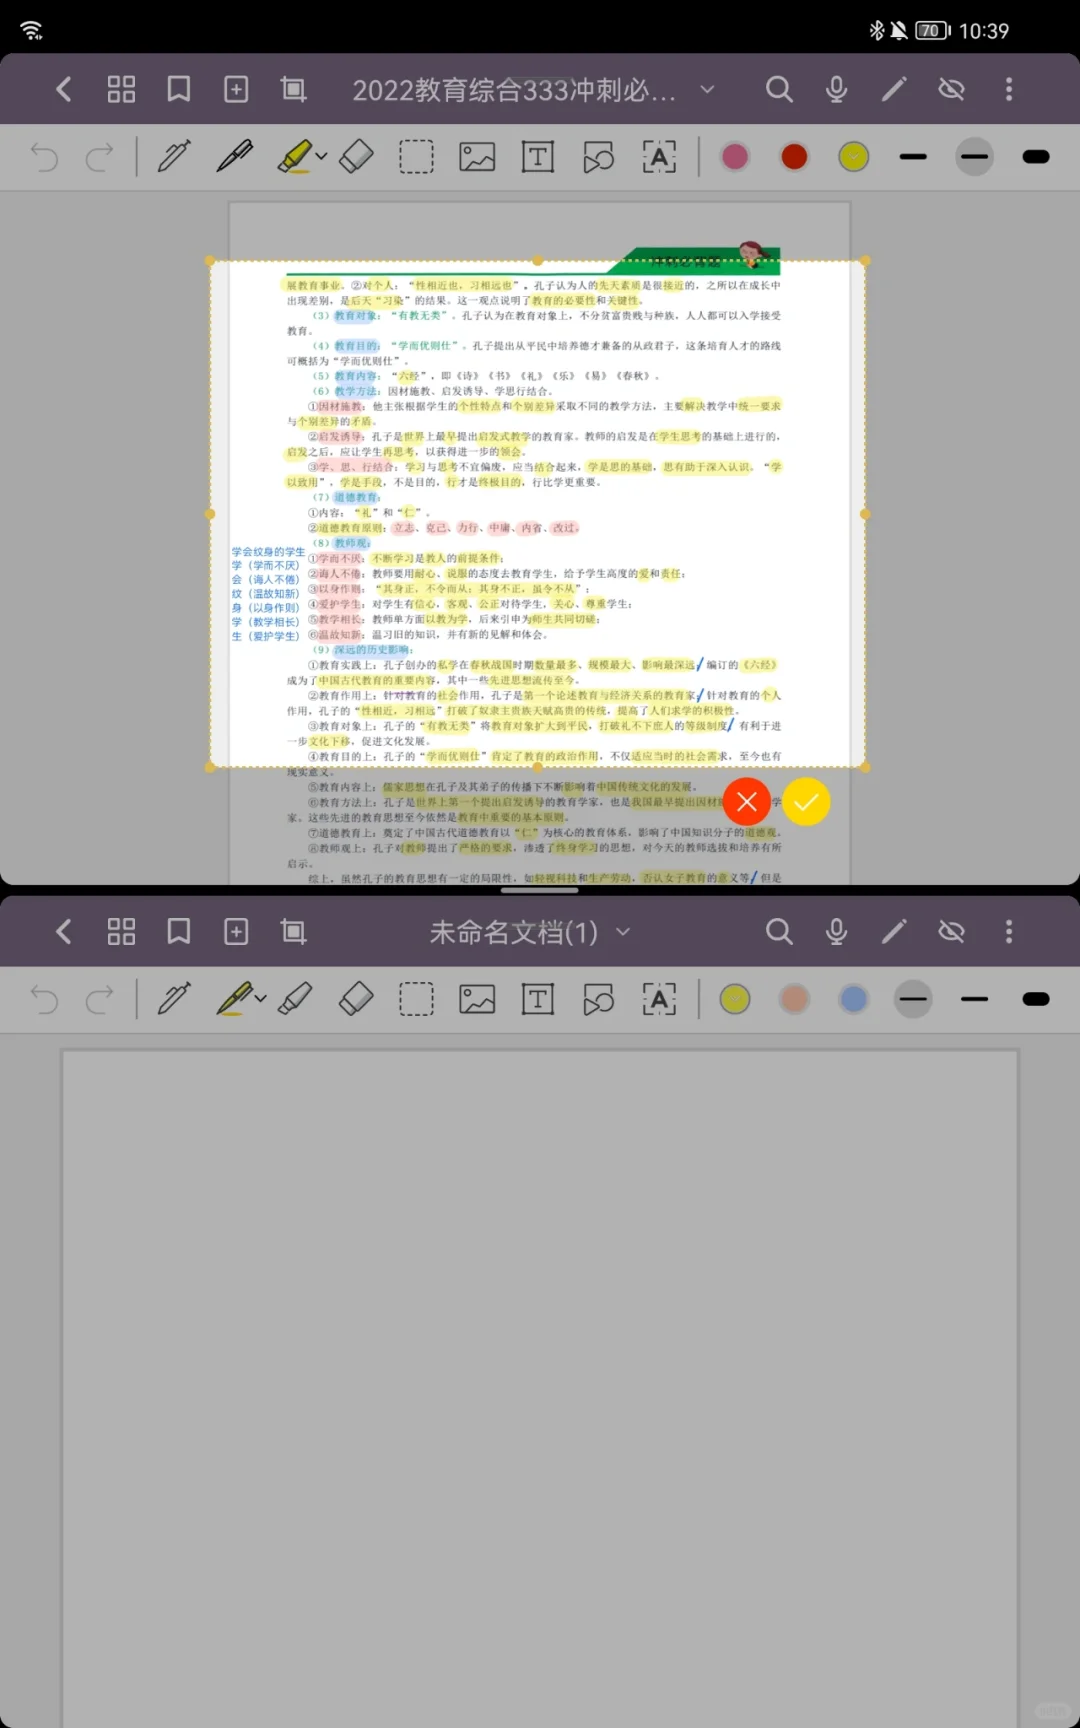1080x1728 pixels.
Task: Choose blue color swatch in bottom toolbar
Action: tap(854, 999)
